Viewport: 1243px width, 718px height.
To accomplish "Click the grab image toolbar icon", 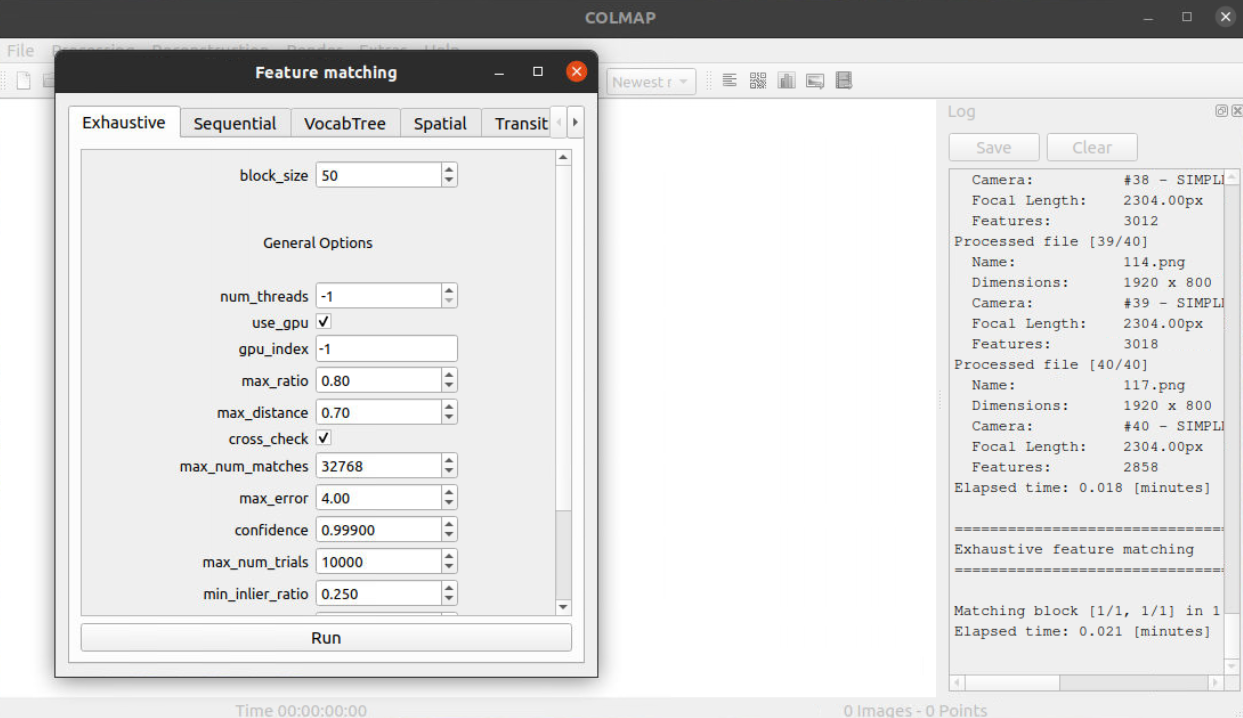I will click(815, 81).
